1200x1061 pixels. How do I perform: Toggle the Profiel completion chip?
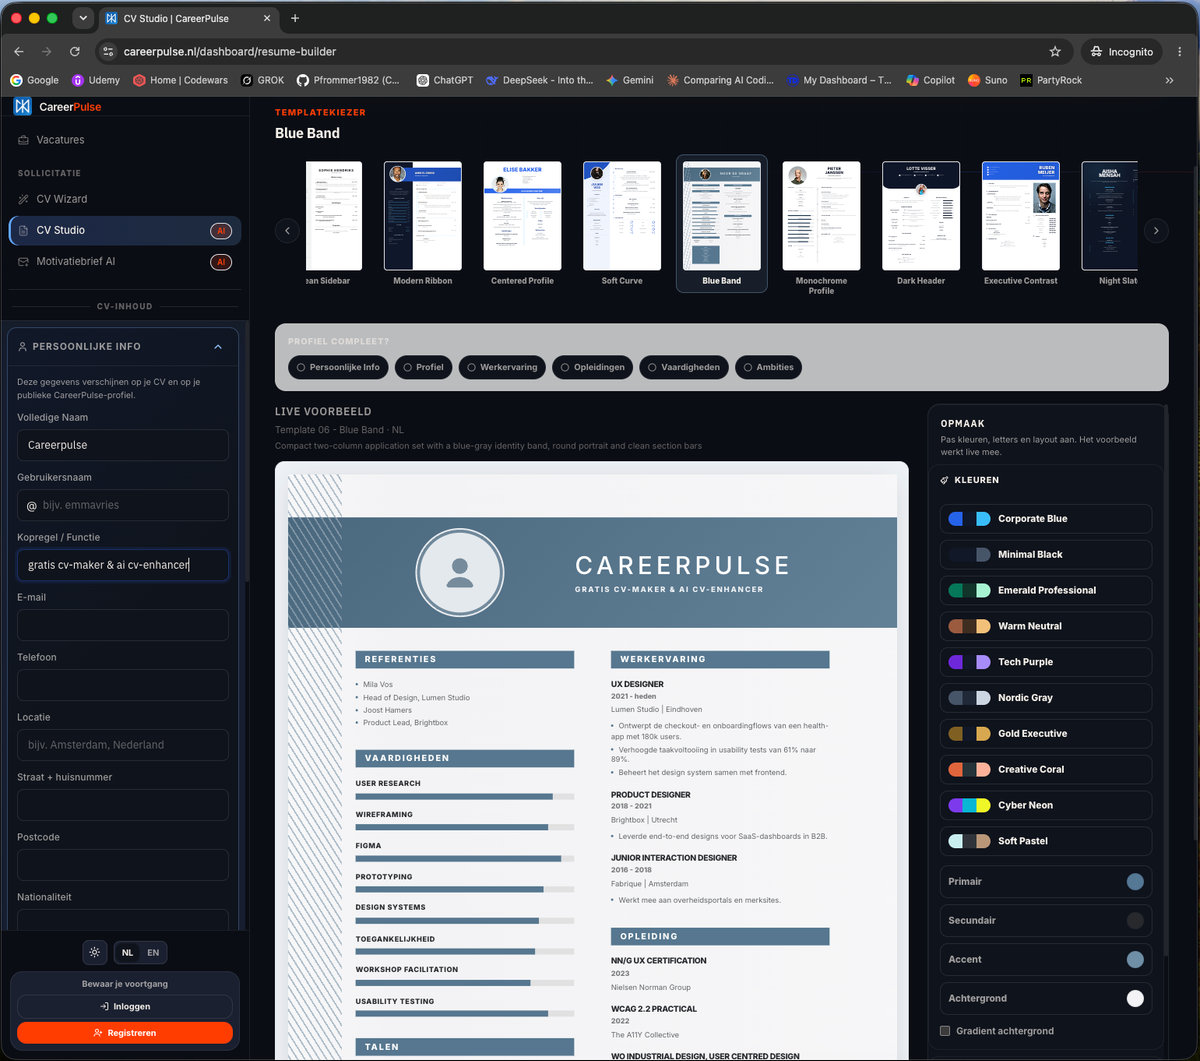coord(423,367)
